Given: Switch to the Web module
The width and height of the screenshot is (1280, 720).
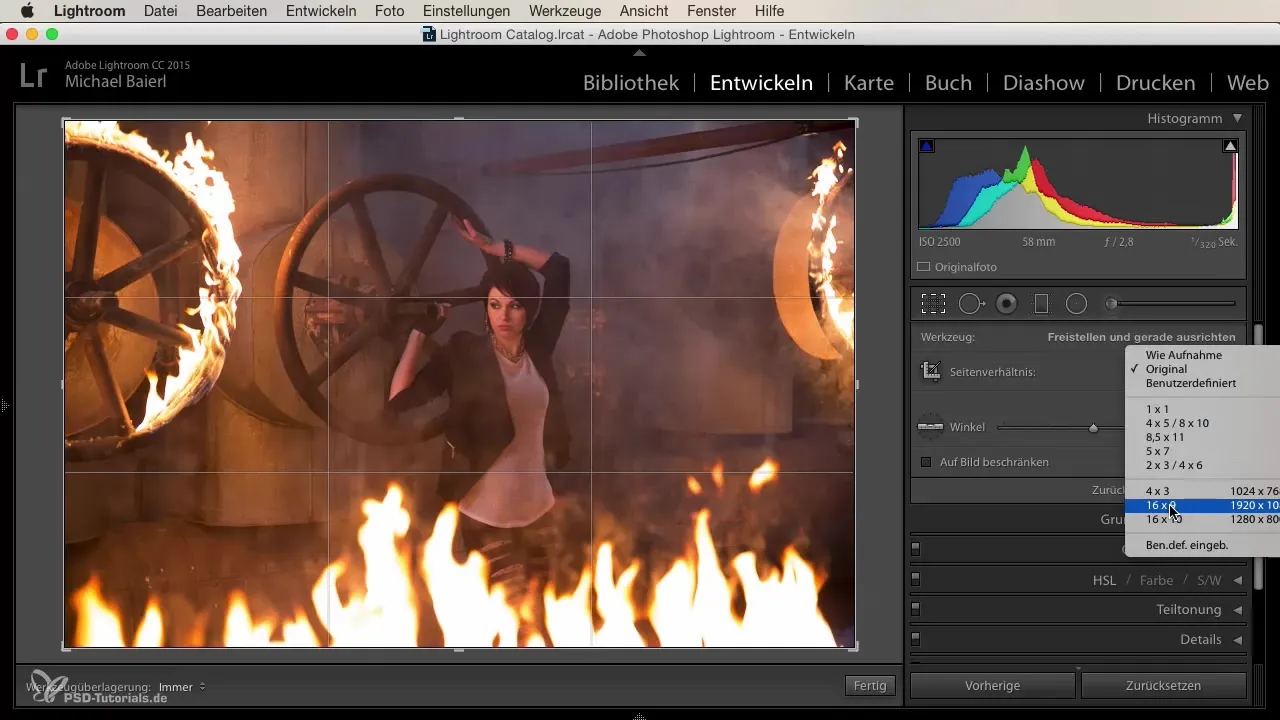Looking at the screenshot, I should pos(1247,83).
